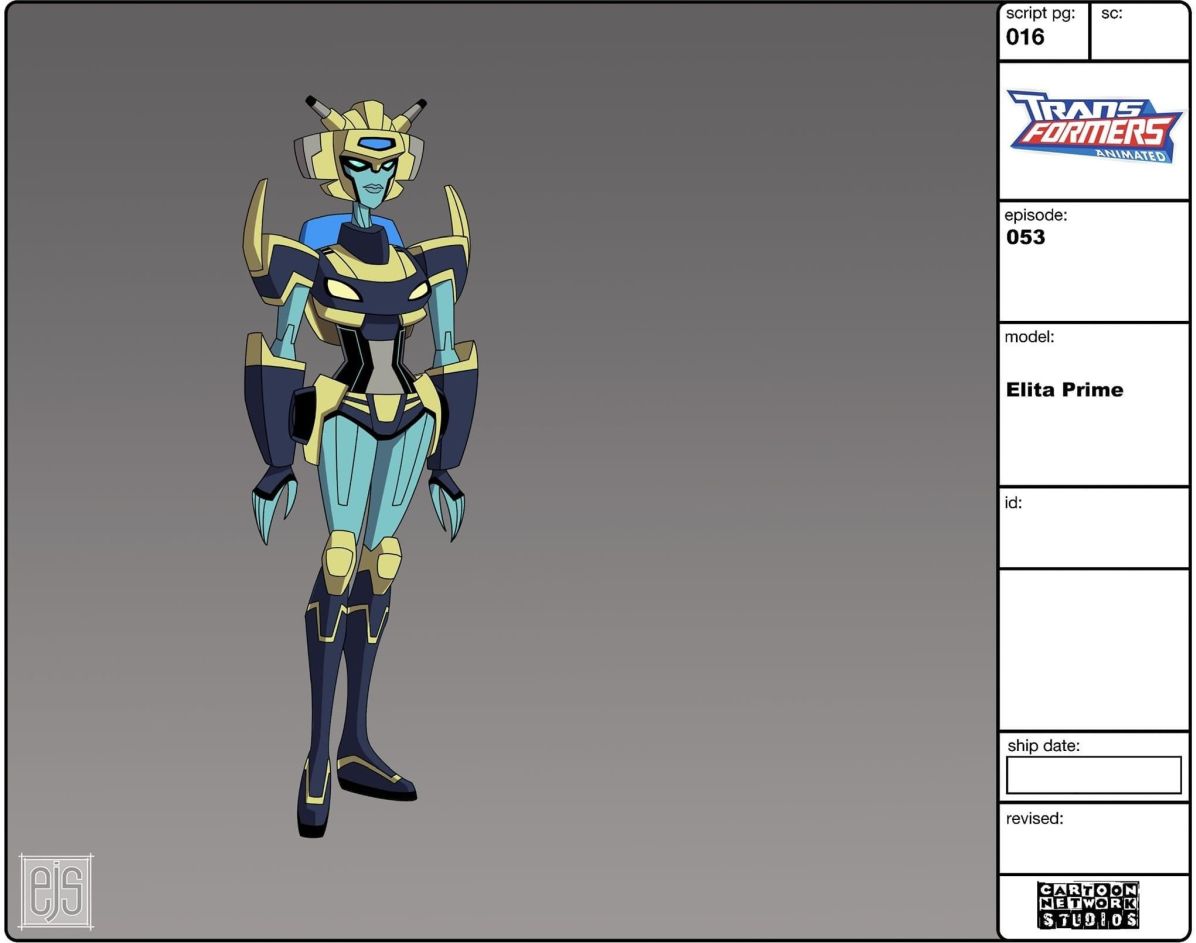Click the blue visor on character's helmet
This screenshot has width=1196, height=943.
[375, 145]
